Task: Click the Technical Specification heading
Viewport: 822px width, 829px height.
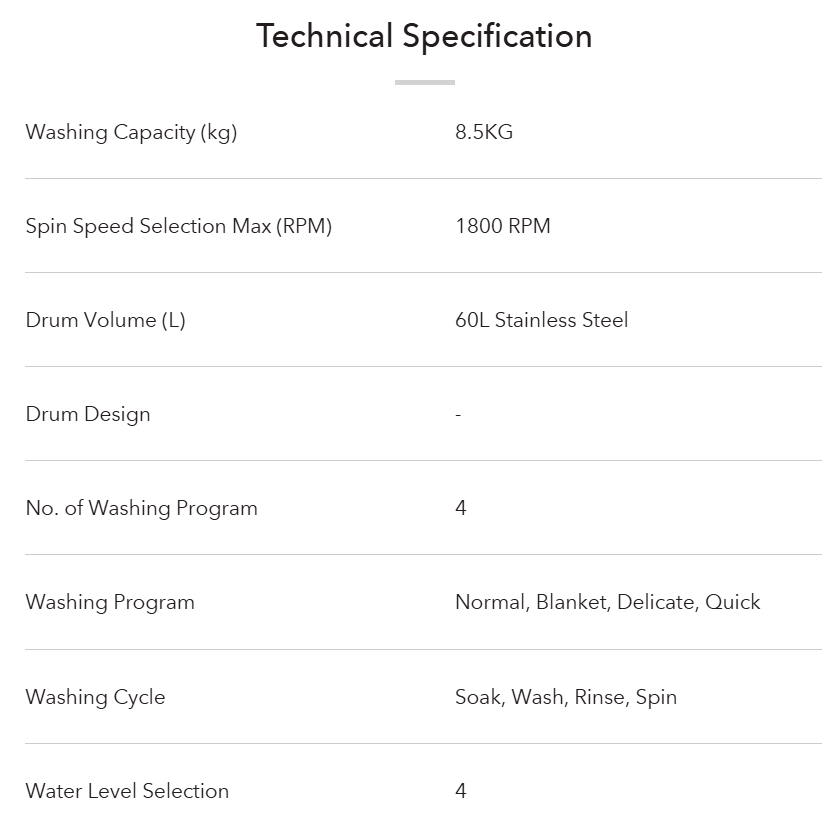Action: tap(424, 37)
